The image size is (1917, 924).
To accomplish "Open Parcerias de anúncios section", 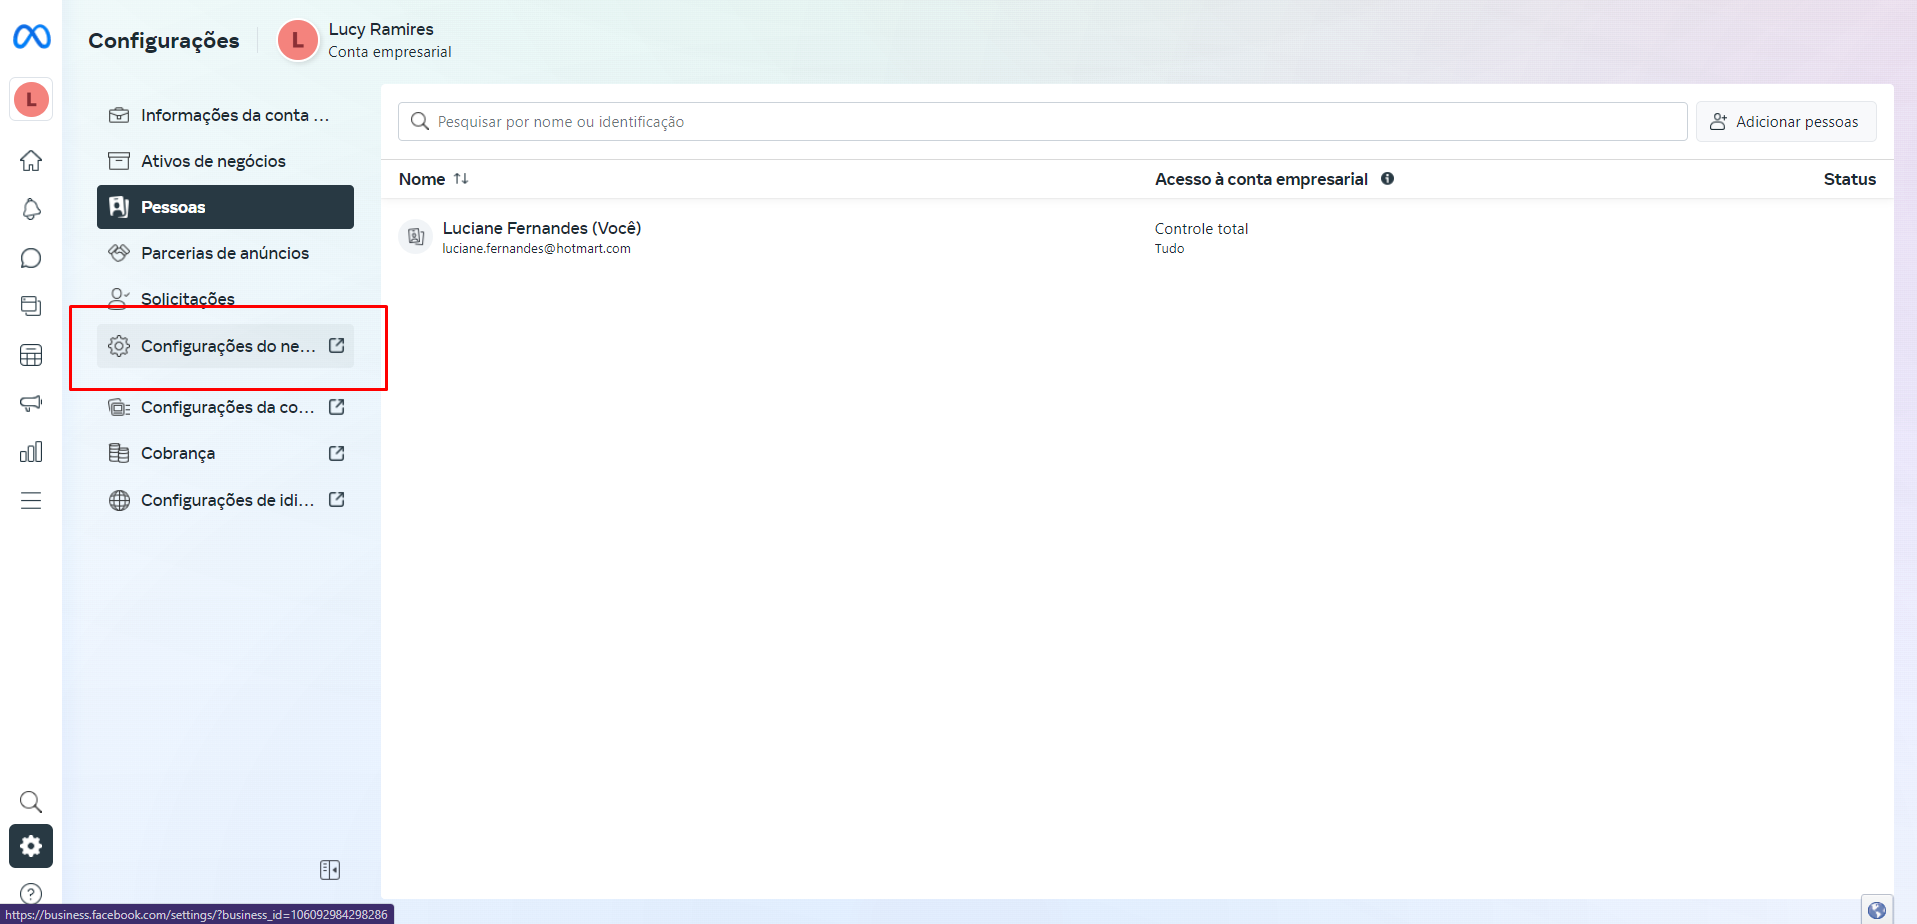I will [x=225, y=253].
